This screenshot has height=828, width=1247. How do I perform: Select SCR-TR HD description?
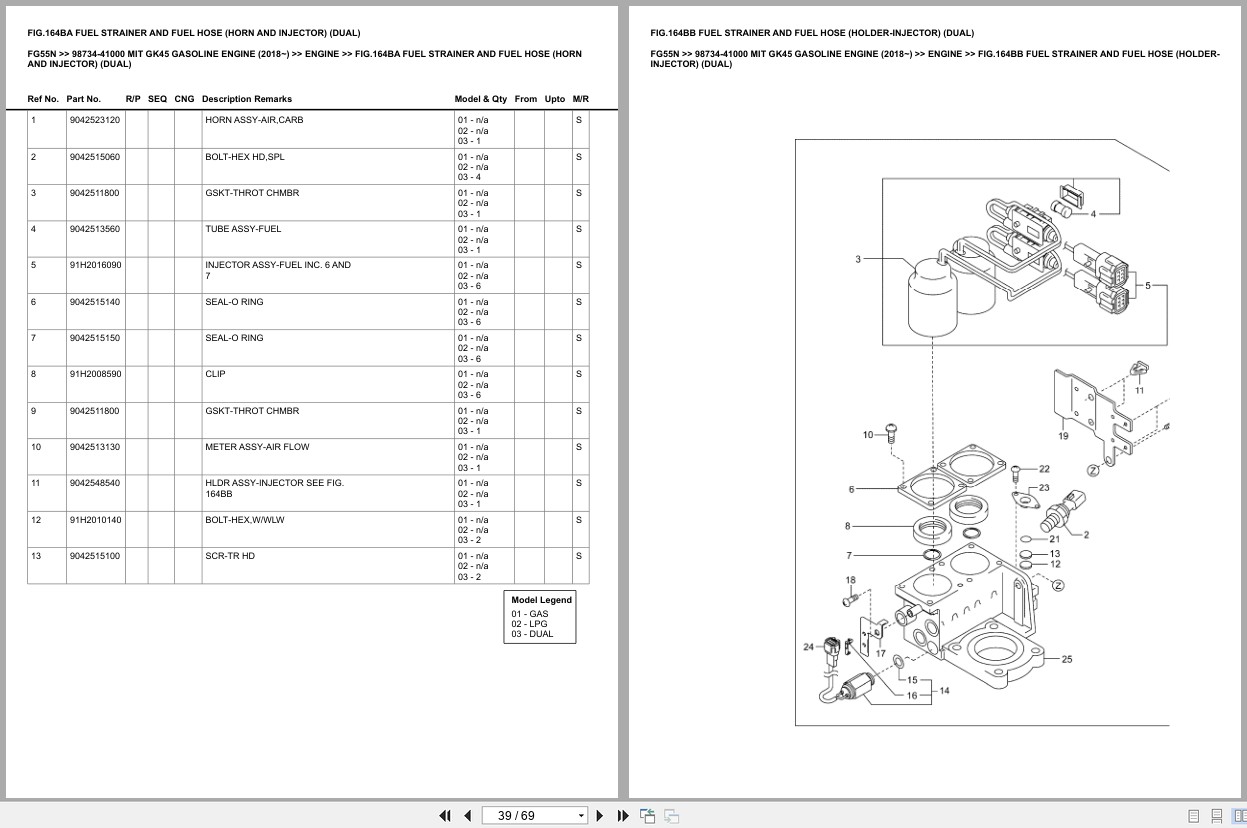click(230, 556)
